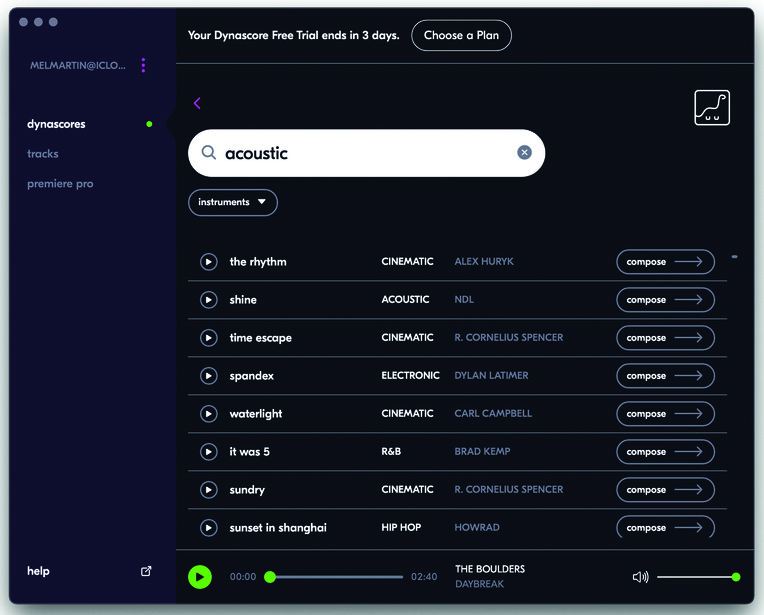Click artist name DYLAN LATIMER
The image size is (764, 615).
(x=491, y=376)
